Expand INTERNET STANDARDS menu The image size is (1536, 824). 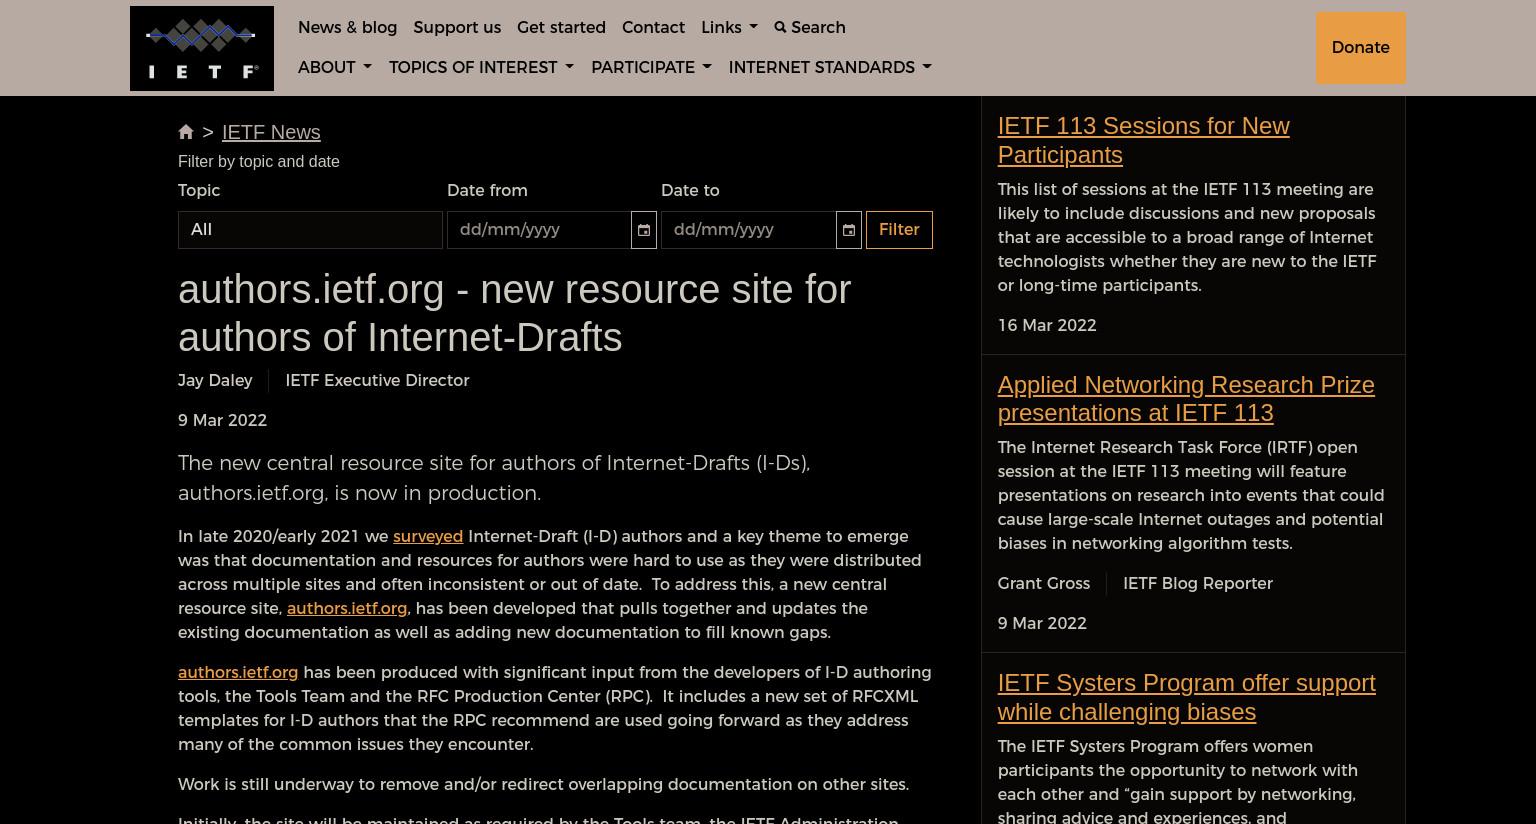click(x=830, y=67)
